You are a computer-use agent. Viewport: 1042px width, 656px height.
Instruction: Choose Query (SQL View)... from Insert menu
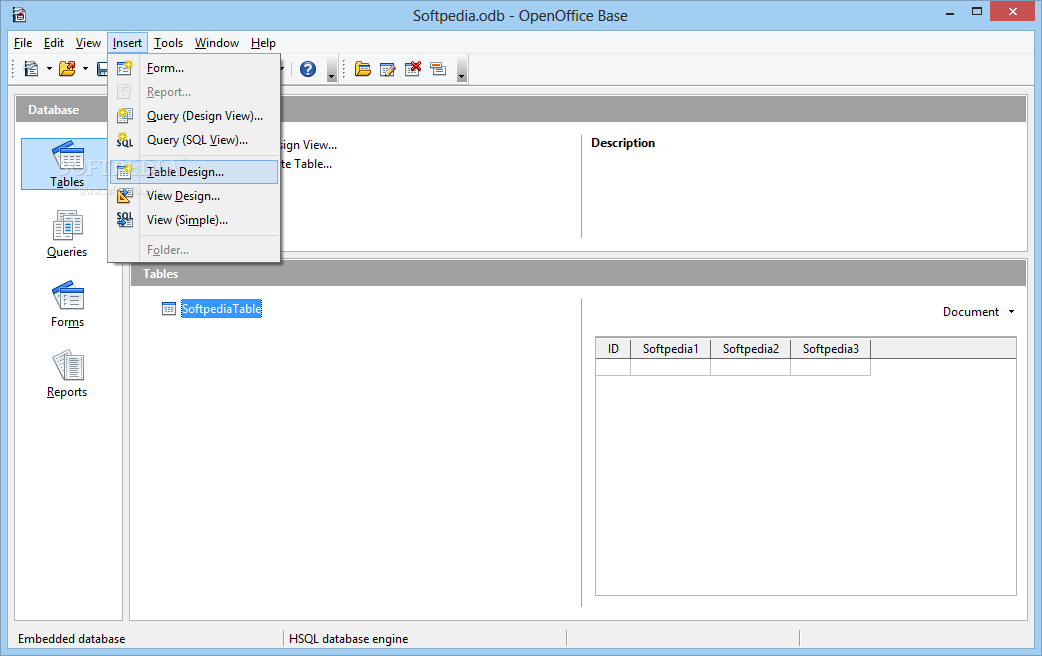click(194, 140)
